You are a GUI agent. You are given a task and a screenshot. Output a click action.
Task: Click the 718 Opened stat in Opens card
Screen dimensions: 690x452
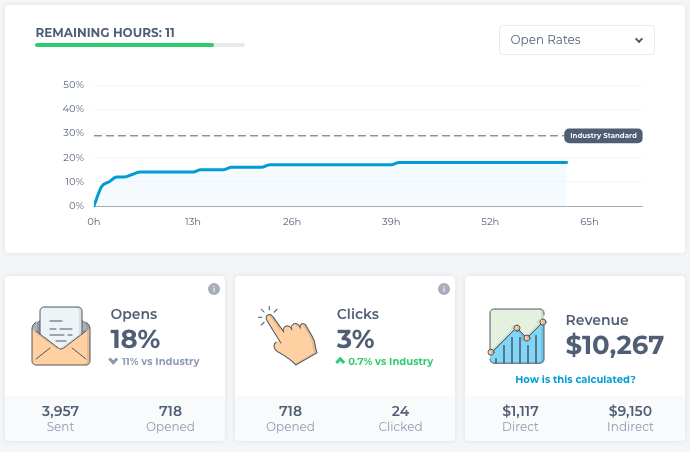pyautogui.click(x=169, y=418)
